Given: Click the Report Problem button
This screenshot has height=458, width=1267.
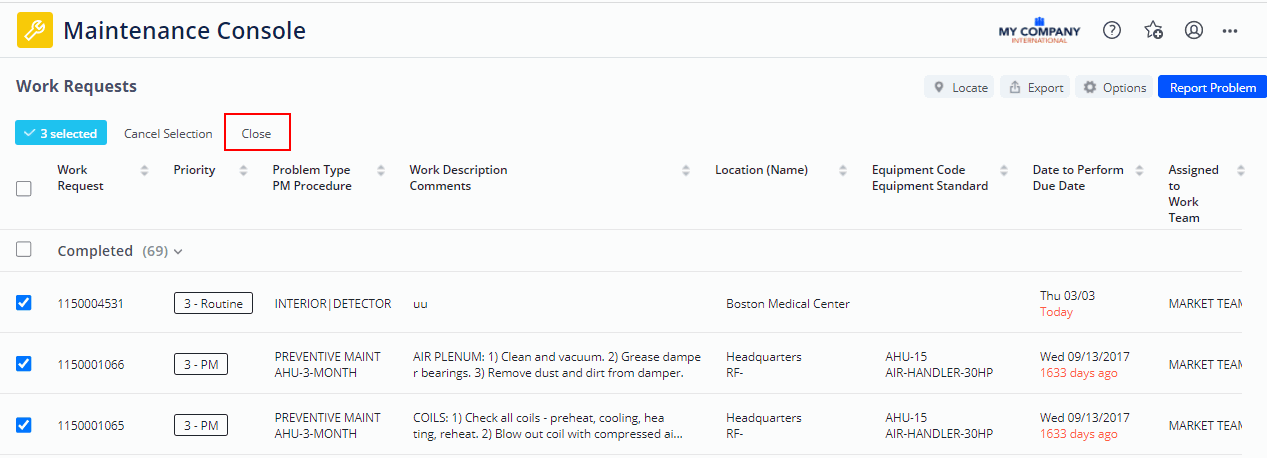Looking at the screenshot, I should click(1212, 87).
